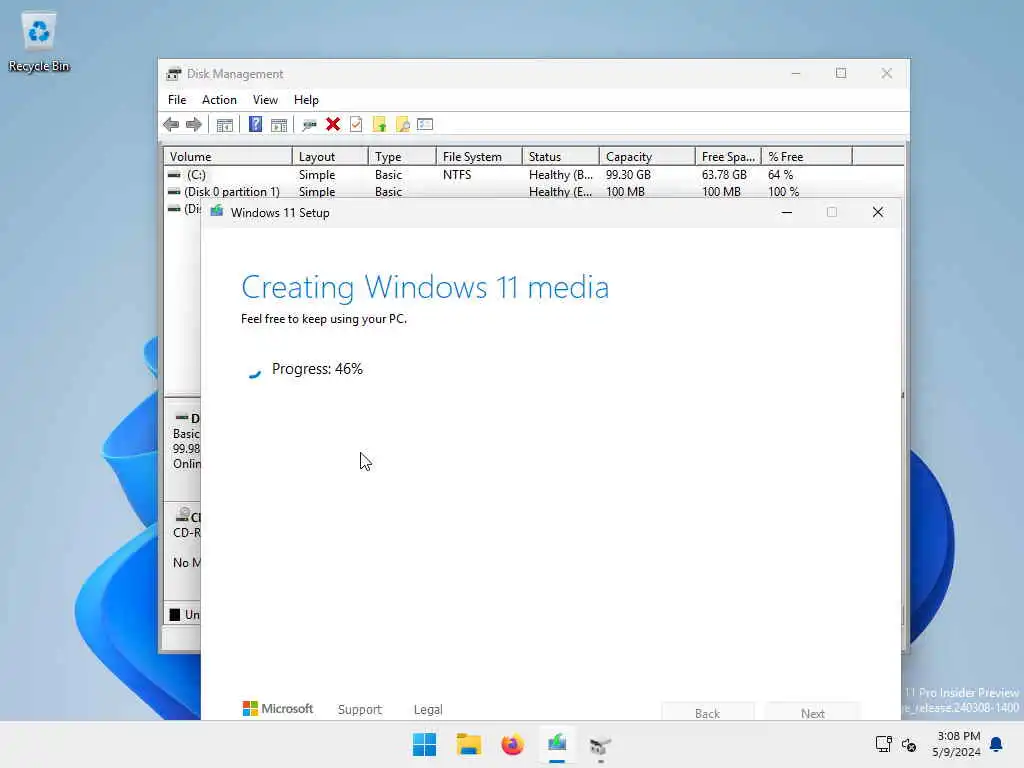This screenshot has width=1024, height=768.
Task: Click the Progress: 46% text
Action: click(x=317, y=369)
